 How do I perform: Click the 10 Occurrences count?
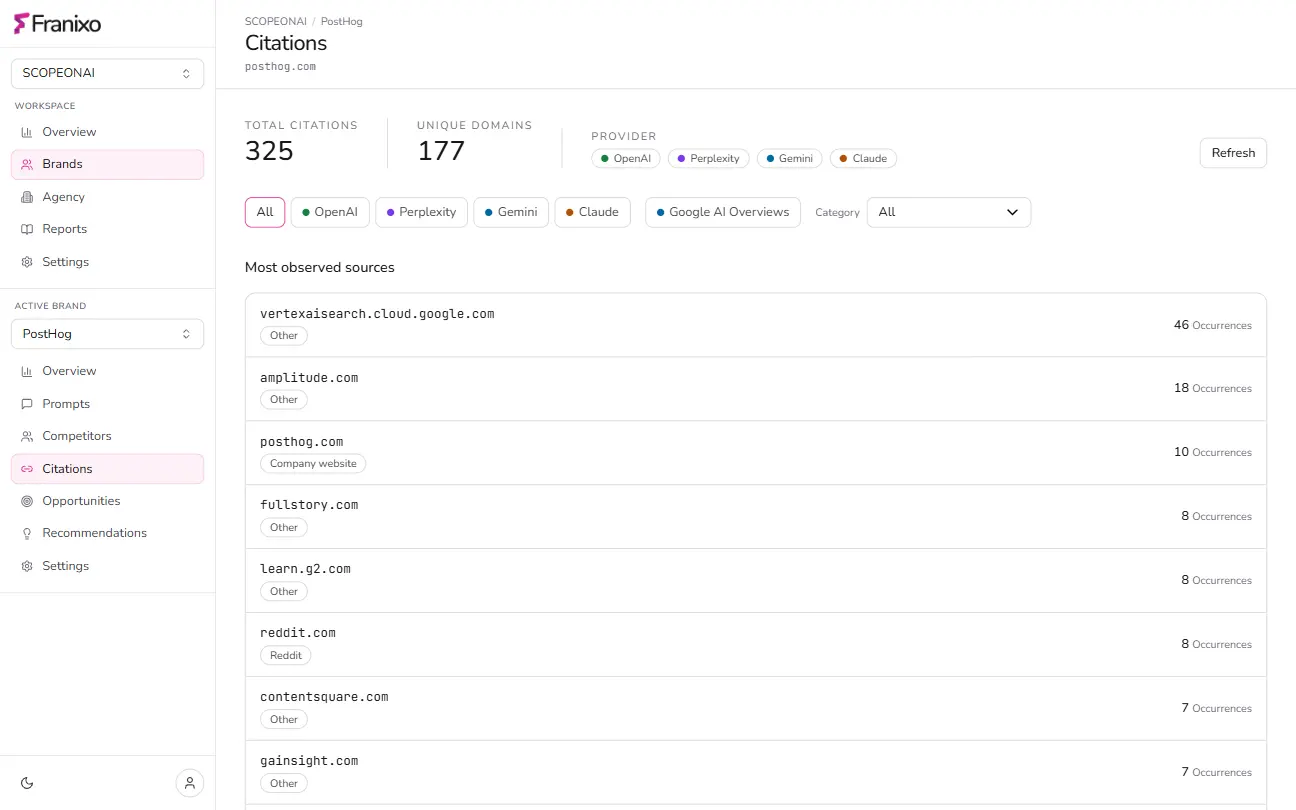click(1212, 452)
